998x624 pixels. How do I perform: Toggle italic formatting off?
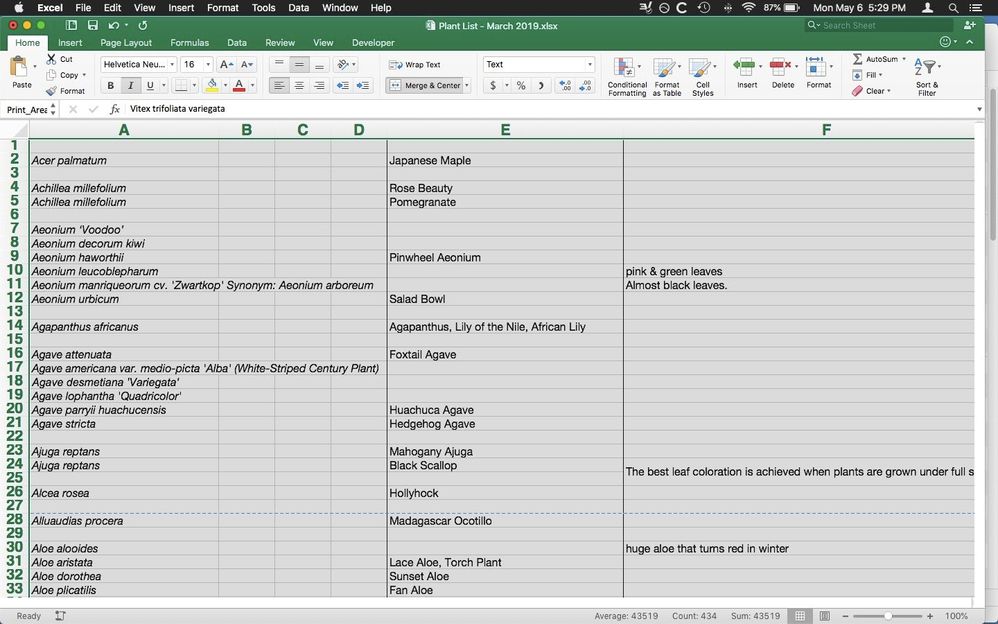point(131,85)
